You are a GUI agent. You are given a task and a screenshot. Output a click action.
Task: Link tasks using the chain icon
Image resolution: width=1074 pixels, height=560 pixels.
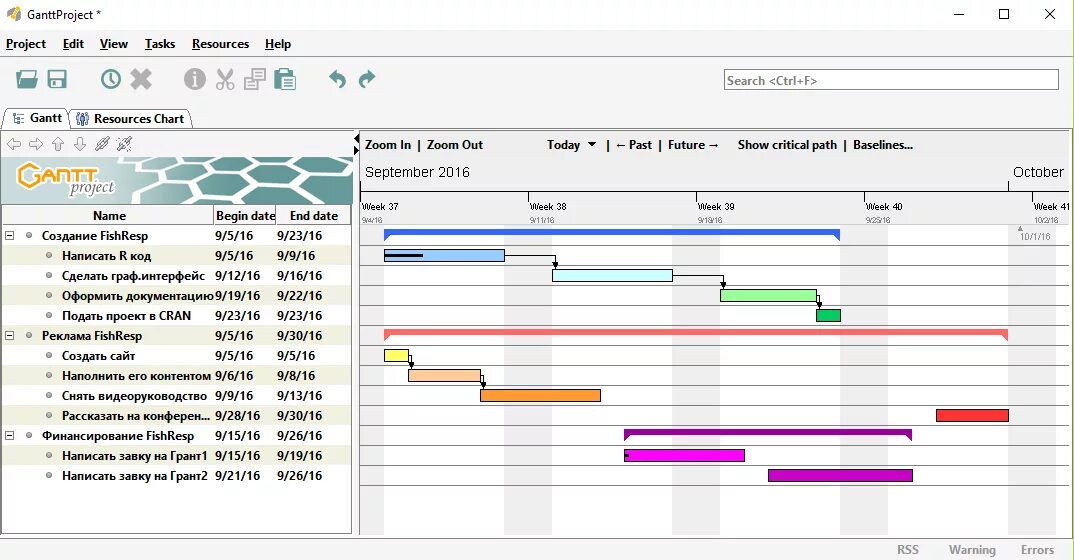[102, 144]
